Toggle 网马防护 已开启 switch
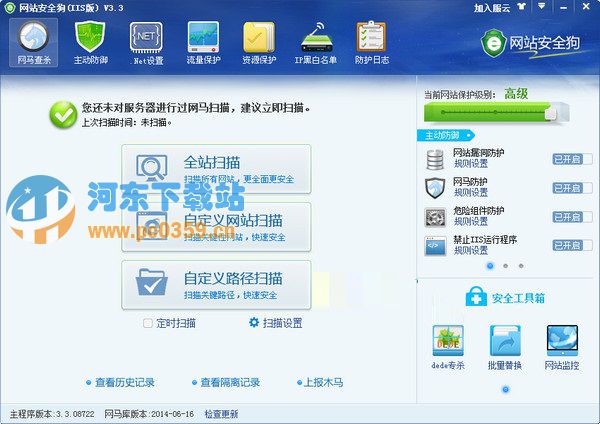 [572, 188]
